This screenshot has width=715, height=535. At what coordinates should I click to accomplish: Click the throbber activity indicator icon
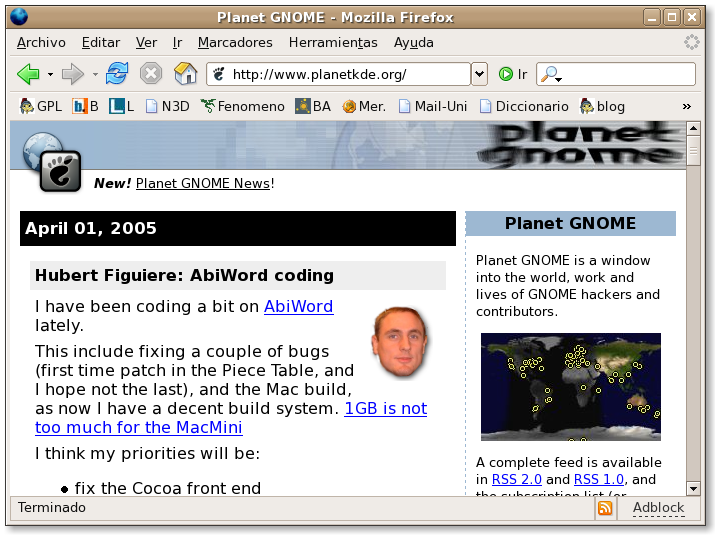(692, 42)
